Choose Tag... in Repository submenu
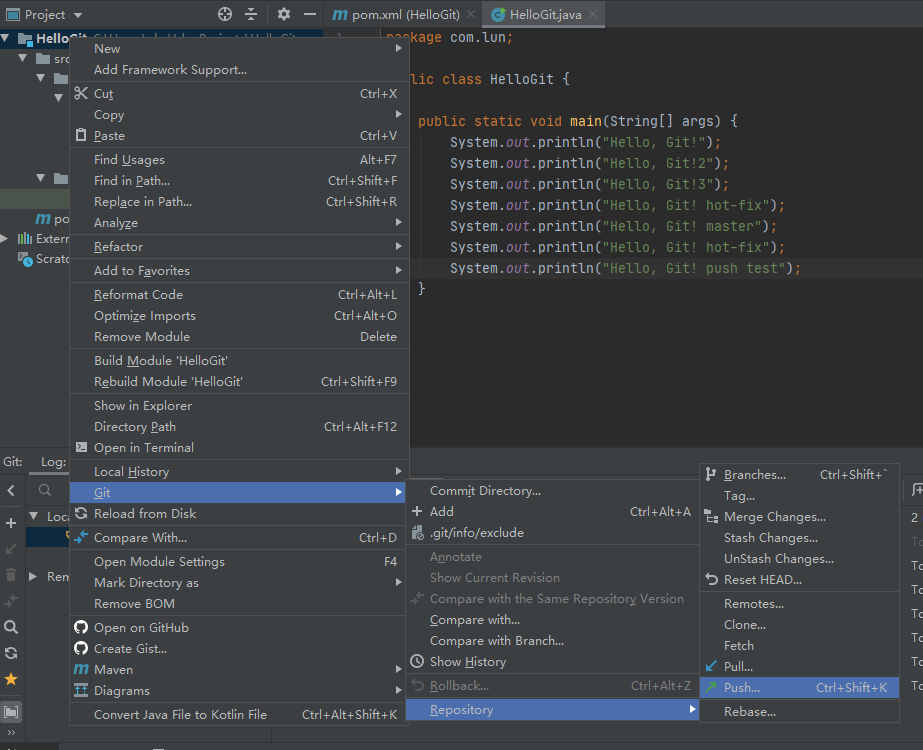 coord(799,496)
